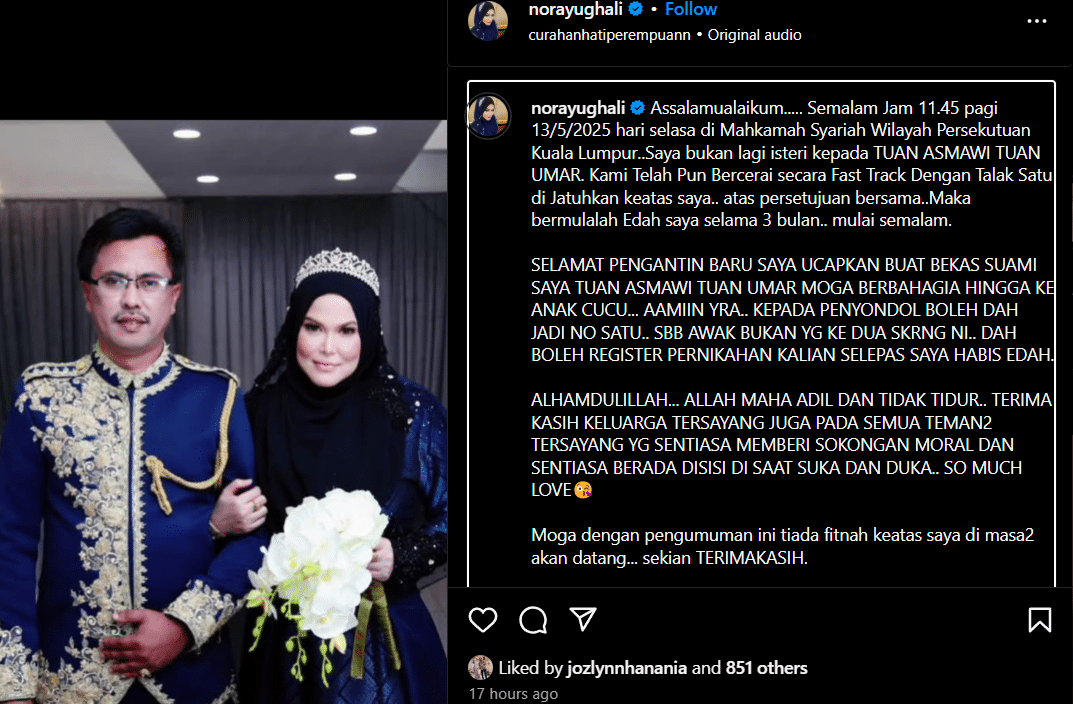1073x704 pixels.
Task: Open the curahanhatiperempuann audio link
Action: pyautogui.click(x=609, y=35)
